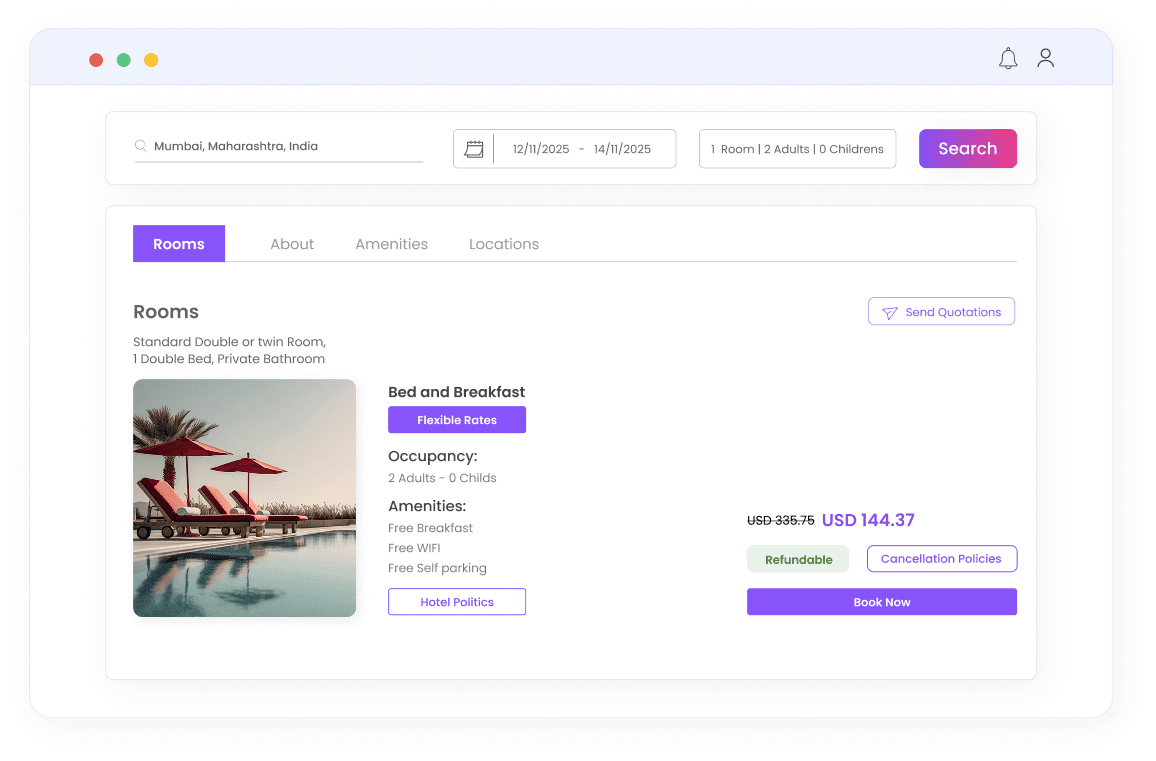This screenshot has height=761, width=1156.
Task: Switch to the About tab
Action: click(292, 243)
